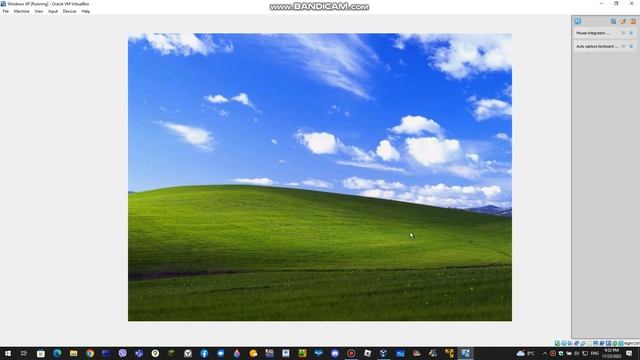The width and height of the screenshot is (640, 360).
Task: Open the weather widget on taskbar
Action: [x=526, y=353]
